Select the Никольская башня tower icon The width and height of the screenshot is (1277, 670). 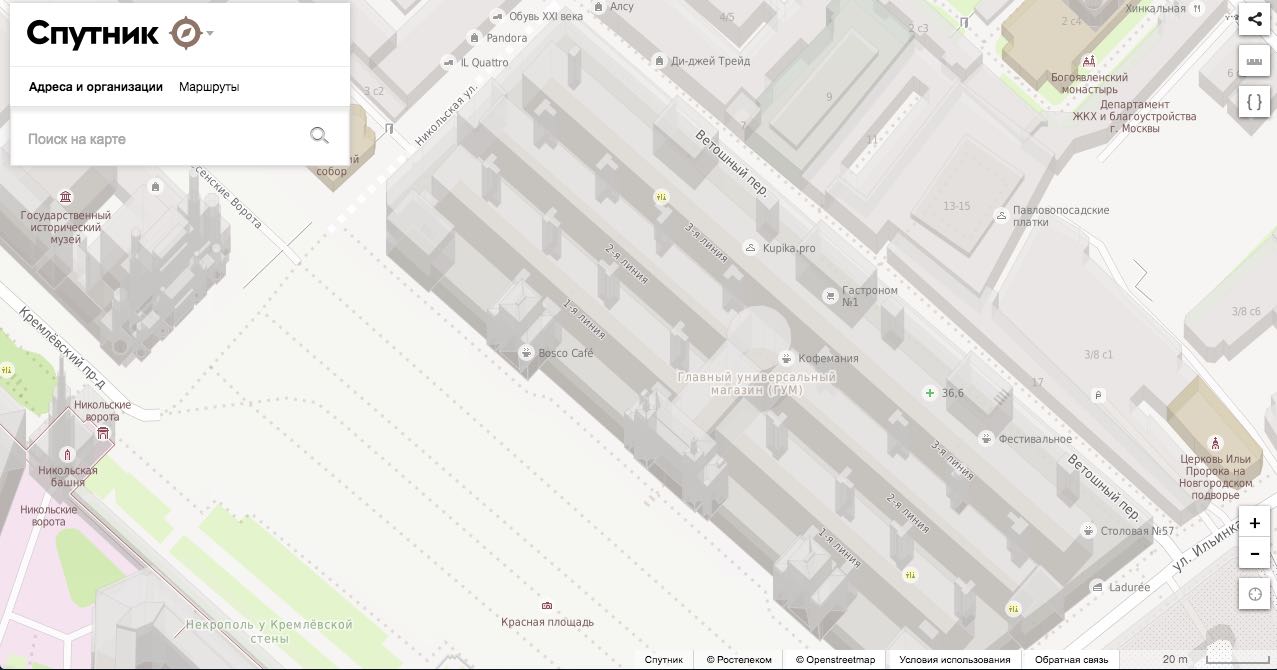click(68, 455)
